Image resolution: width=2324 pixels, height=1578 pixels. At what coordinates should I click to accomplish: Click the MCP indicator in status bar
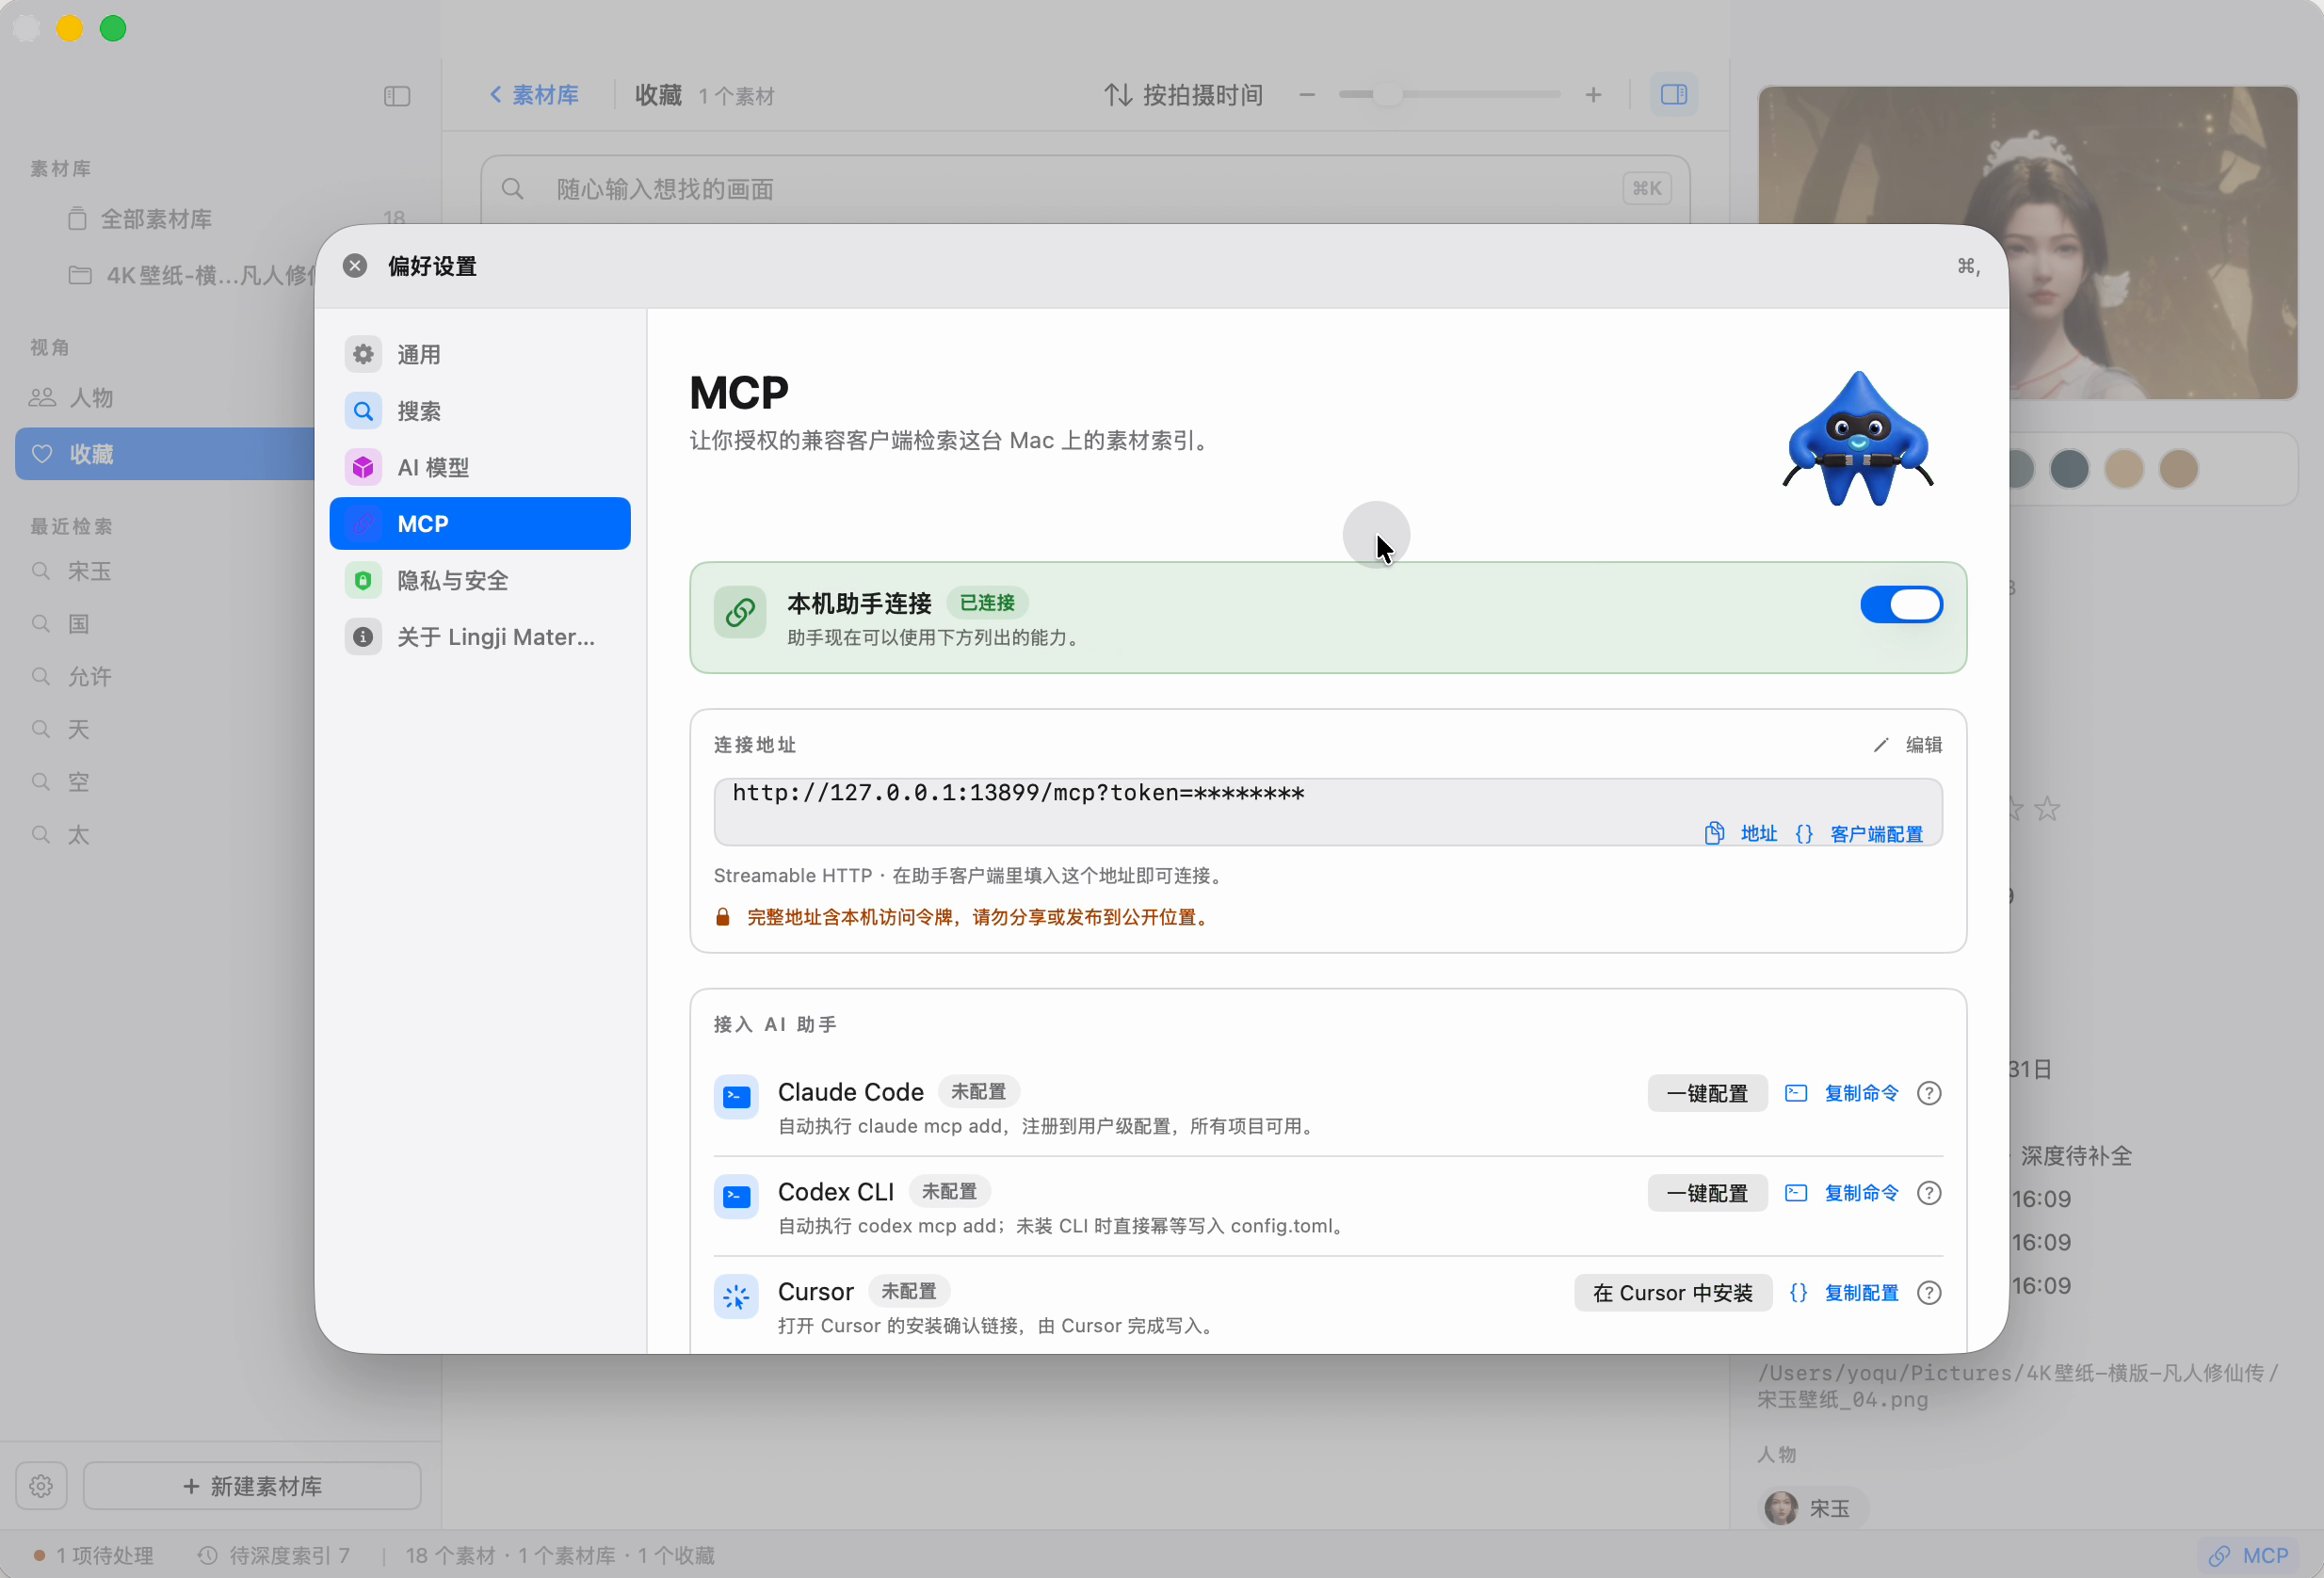2249,1556
